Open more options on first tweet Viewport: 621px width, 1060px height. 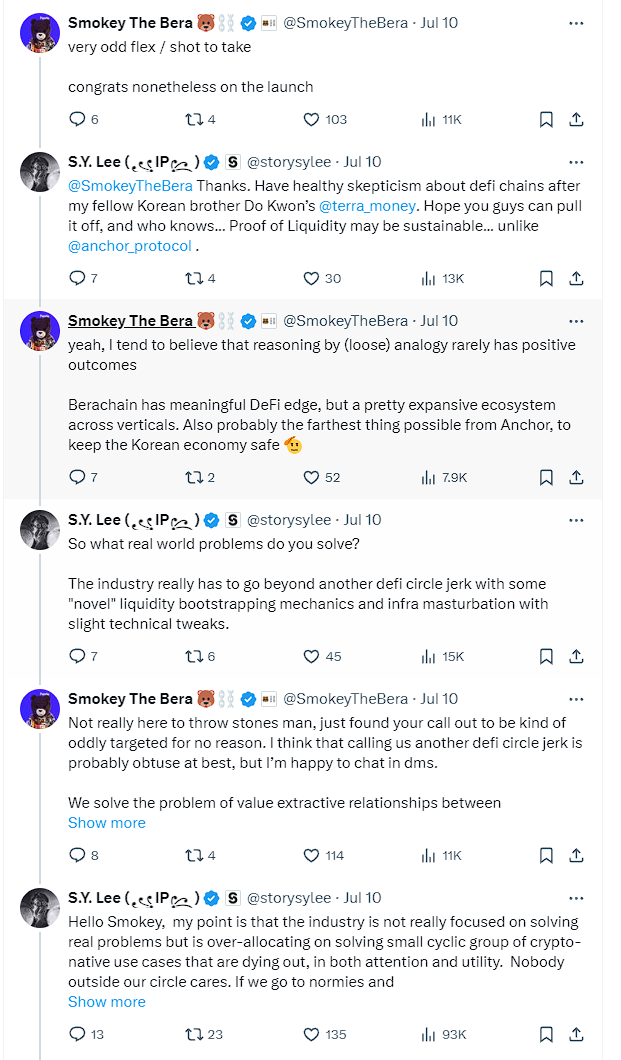pos(576,22)
